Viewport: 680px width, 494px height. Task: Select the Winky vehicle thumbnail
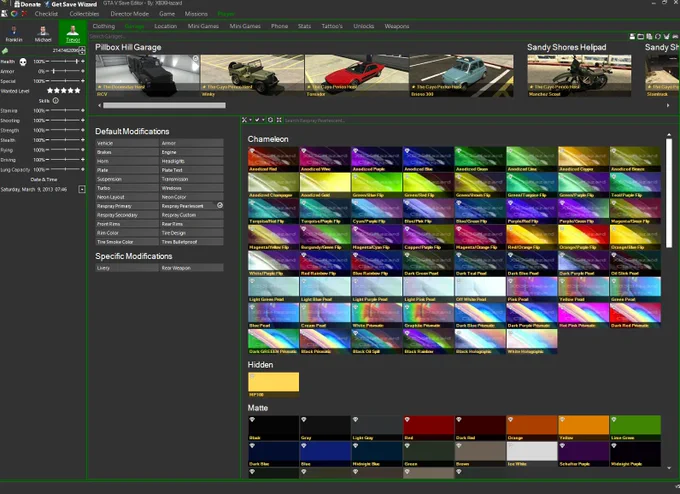[x=252, y=75]
